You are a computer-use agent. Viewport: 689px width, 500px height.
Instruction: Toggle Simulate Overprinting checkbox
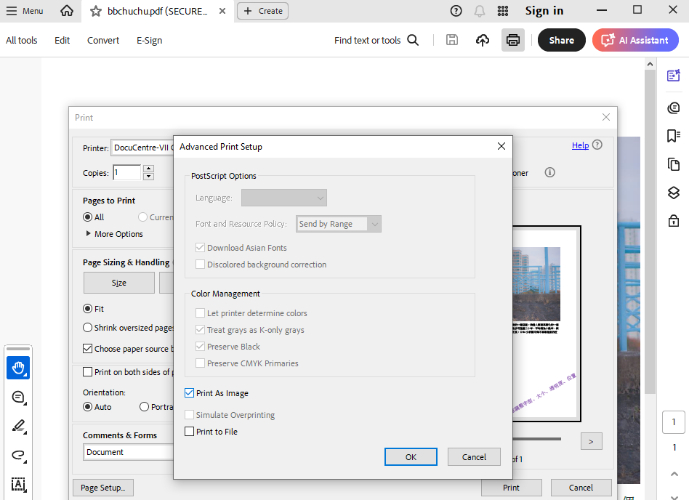click(x=189, y=415)
